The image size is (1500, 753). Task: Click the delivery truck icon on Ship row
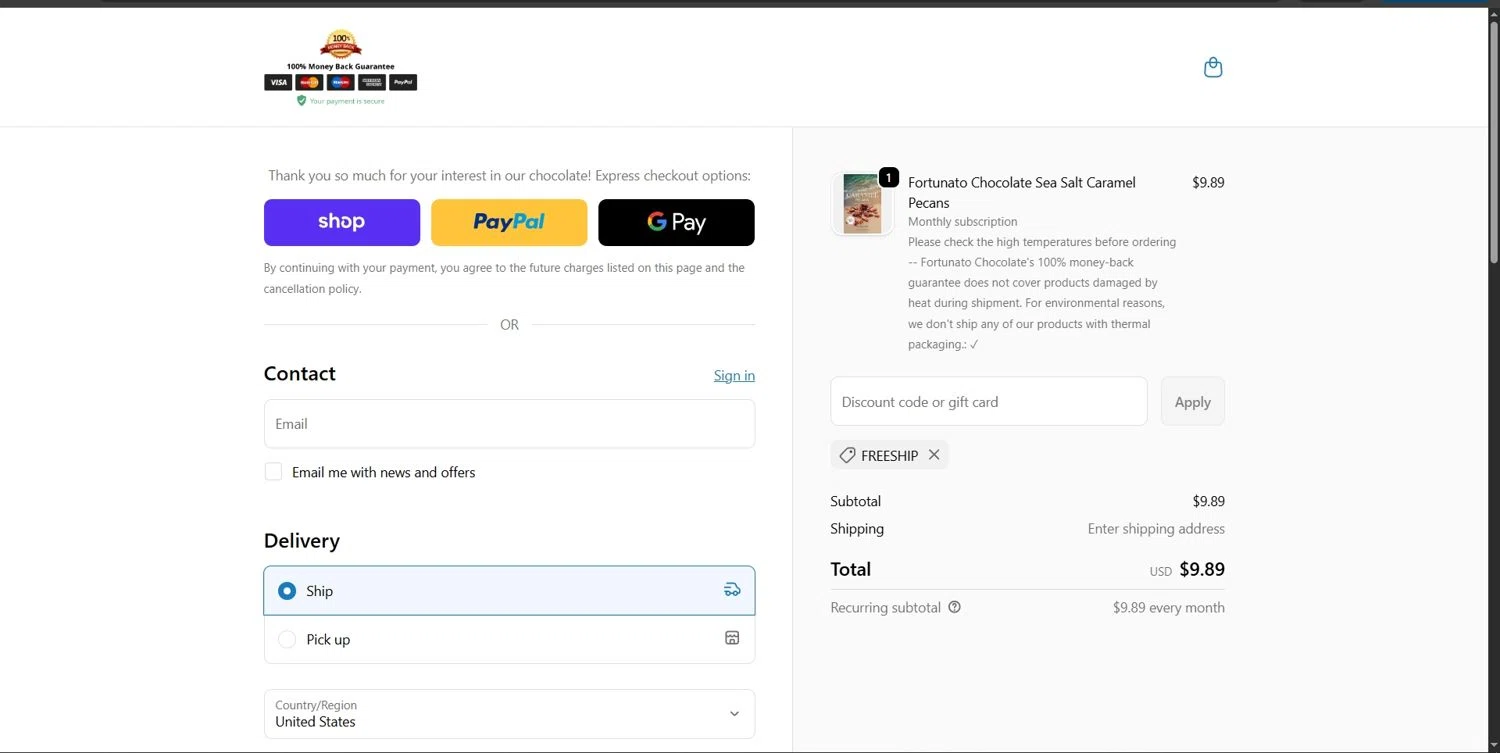[x=732, y=590]
